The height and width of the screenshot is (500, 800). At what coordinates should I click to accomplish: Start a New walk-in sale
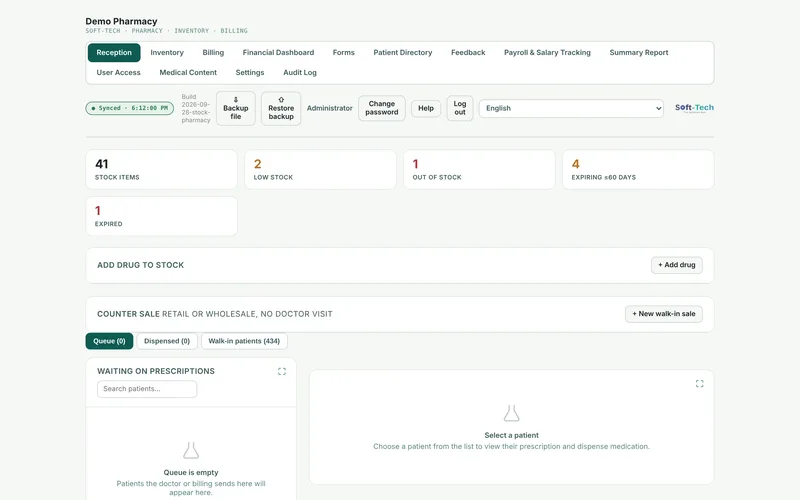click(x=664, y=314)
